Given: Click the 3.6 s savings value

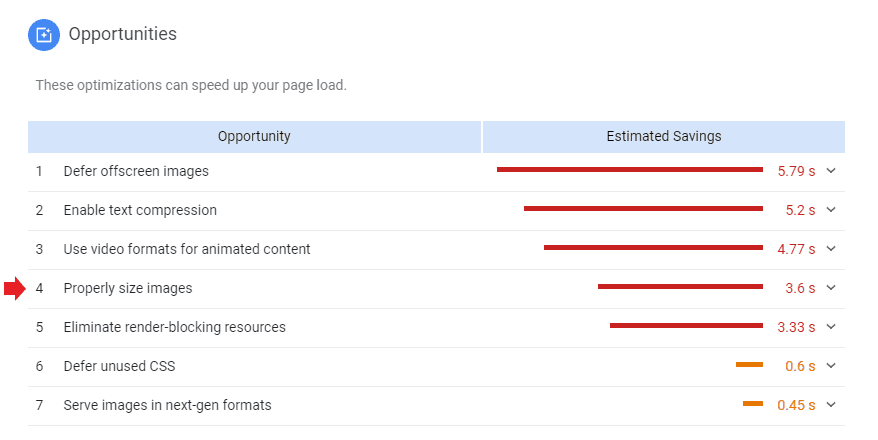Looking at the screenshot, I should point(800,288).
